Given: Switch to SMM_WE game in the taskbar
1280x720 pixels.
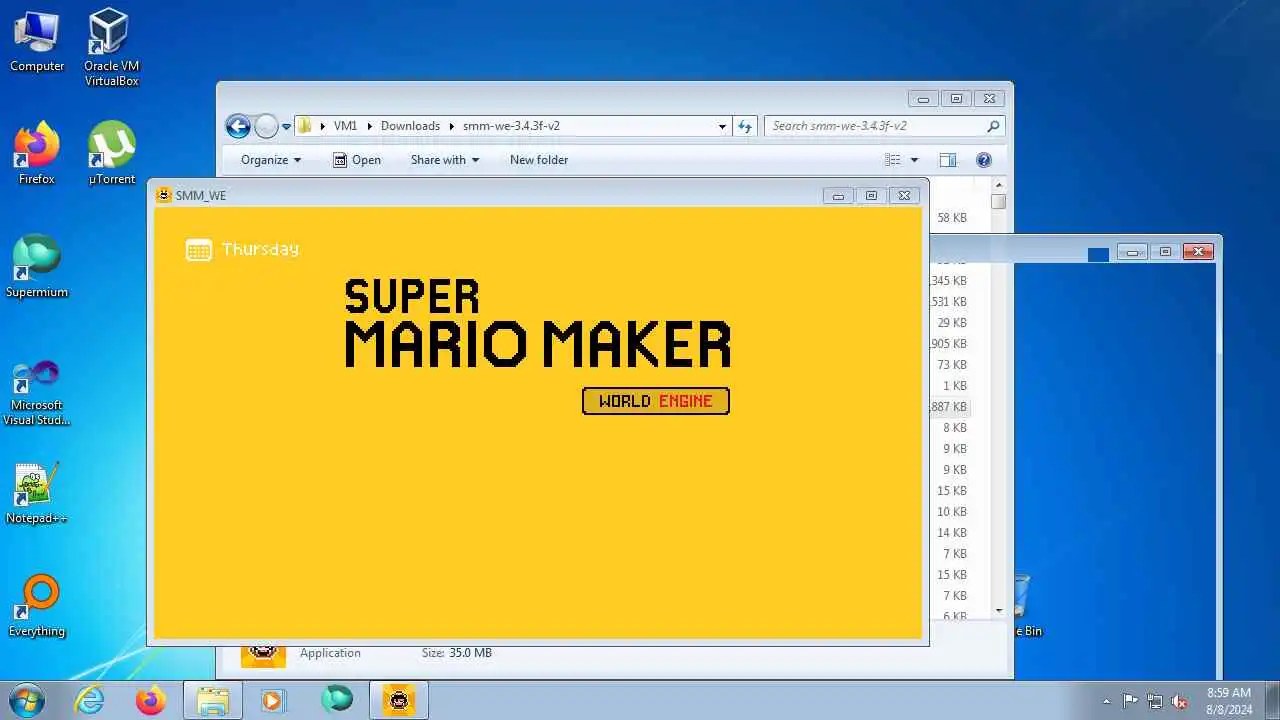Looking at the screenshot, I should pos(399,700).
